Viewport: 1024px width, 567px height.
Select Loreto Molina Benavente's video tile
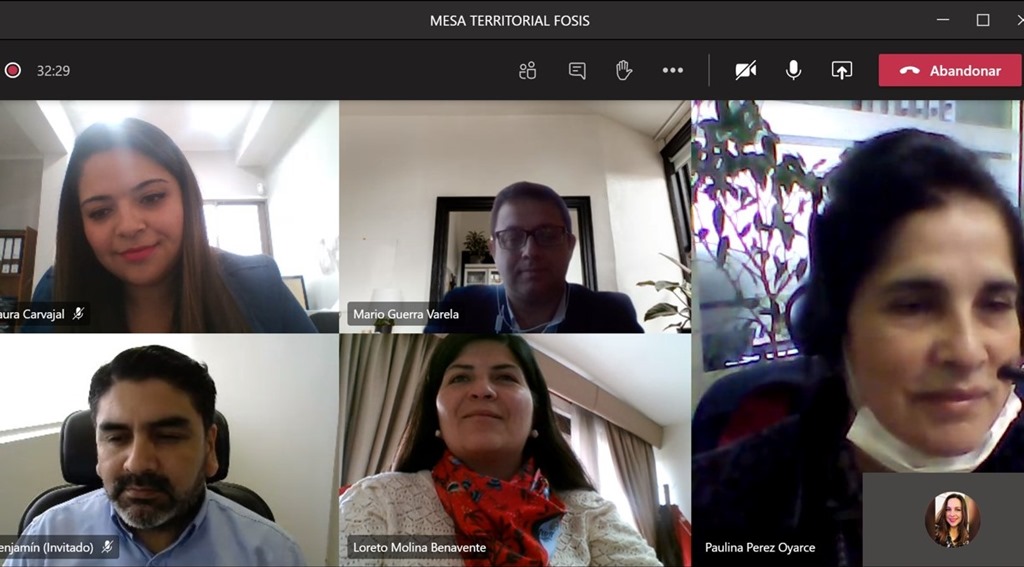515,451
